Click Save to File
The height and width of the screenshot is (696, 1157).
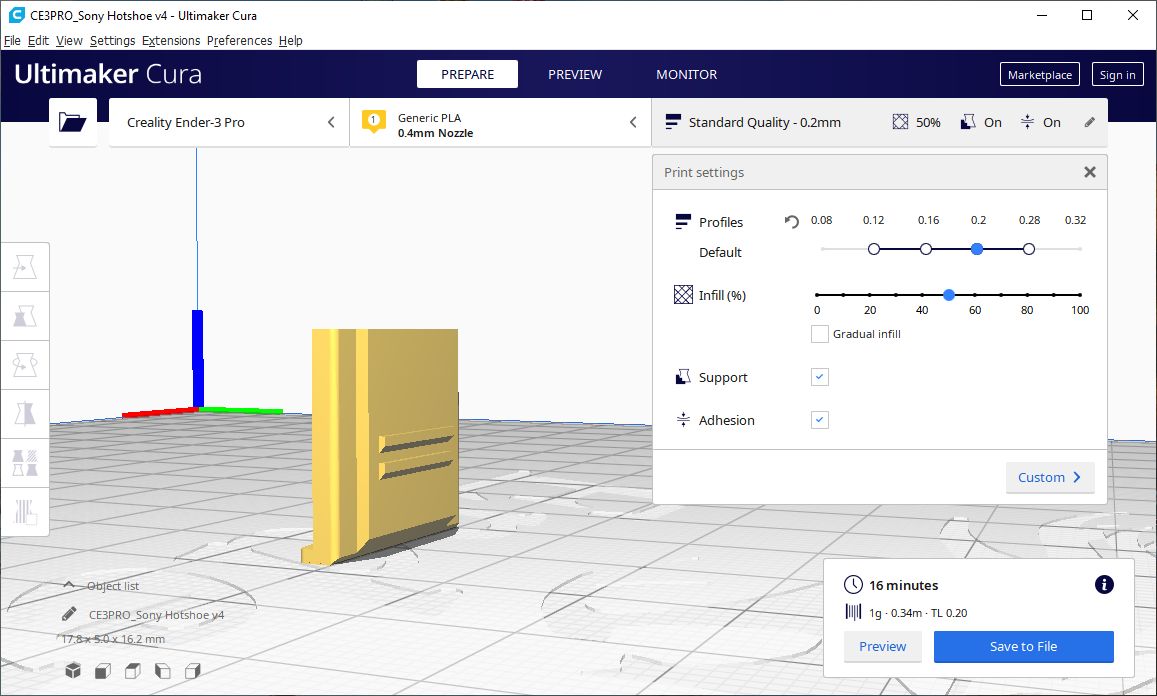tap(1023, 646)
